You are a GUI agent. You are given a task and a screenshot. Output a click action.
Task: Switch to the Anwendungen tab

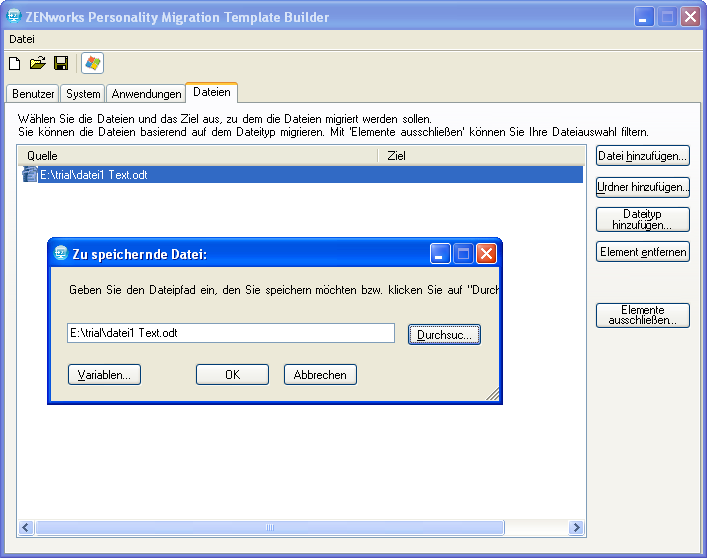[147, 94]
